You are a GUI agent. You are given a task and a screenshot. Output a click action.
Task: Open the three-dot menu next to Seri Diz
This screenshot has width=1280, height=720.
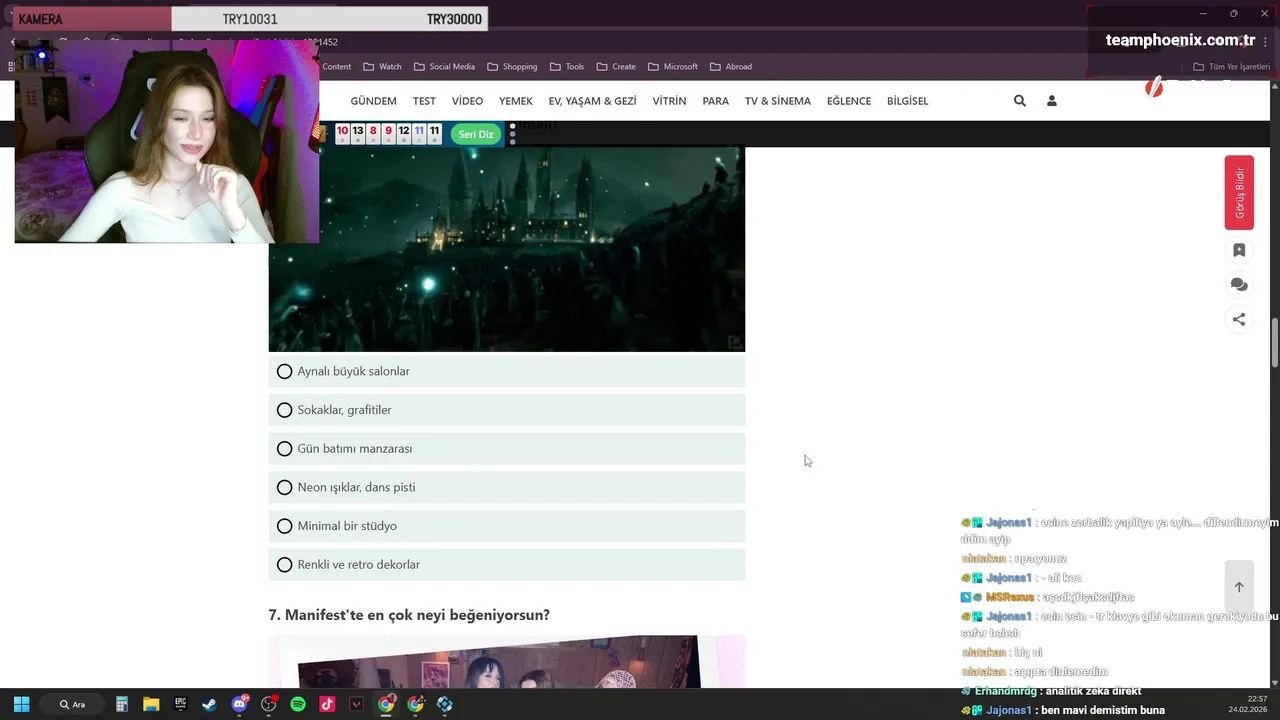click(513, 134)
